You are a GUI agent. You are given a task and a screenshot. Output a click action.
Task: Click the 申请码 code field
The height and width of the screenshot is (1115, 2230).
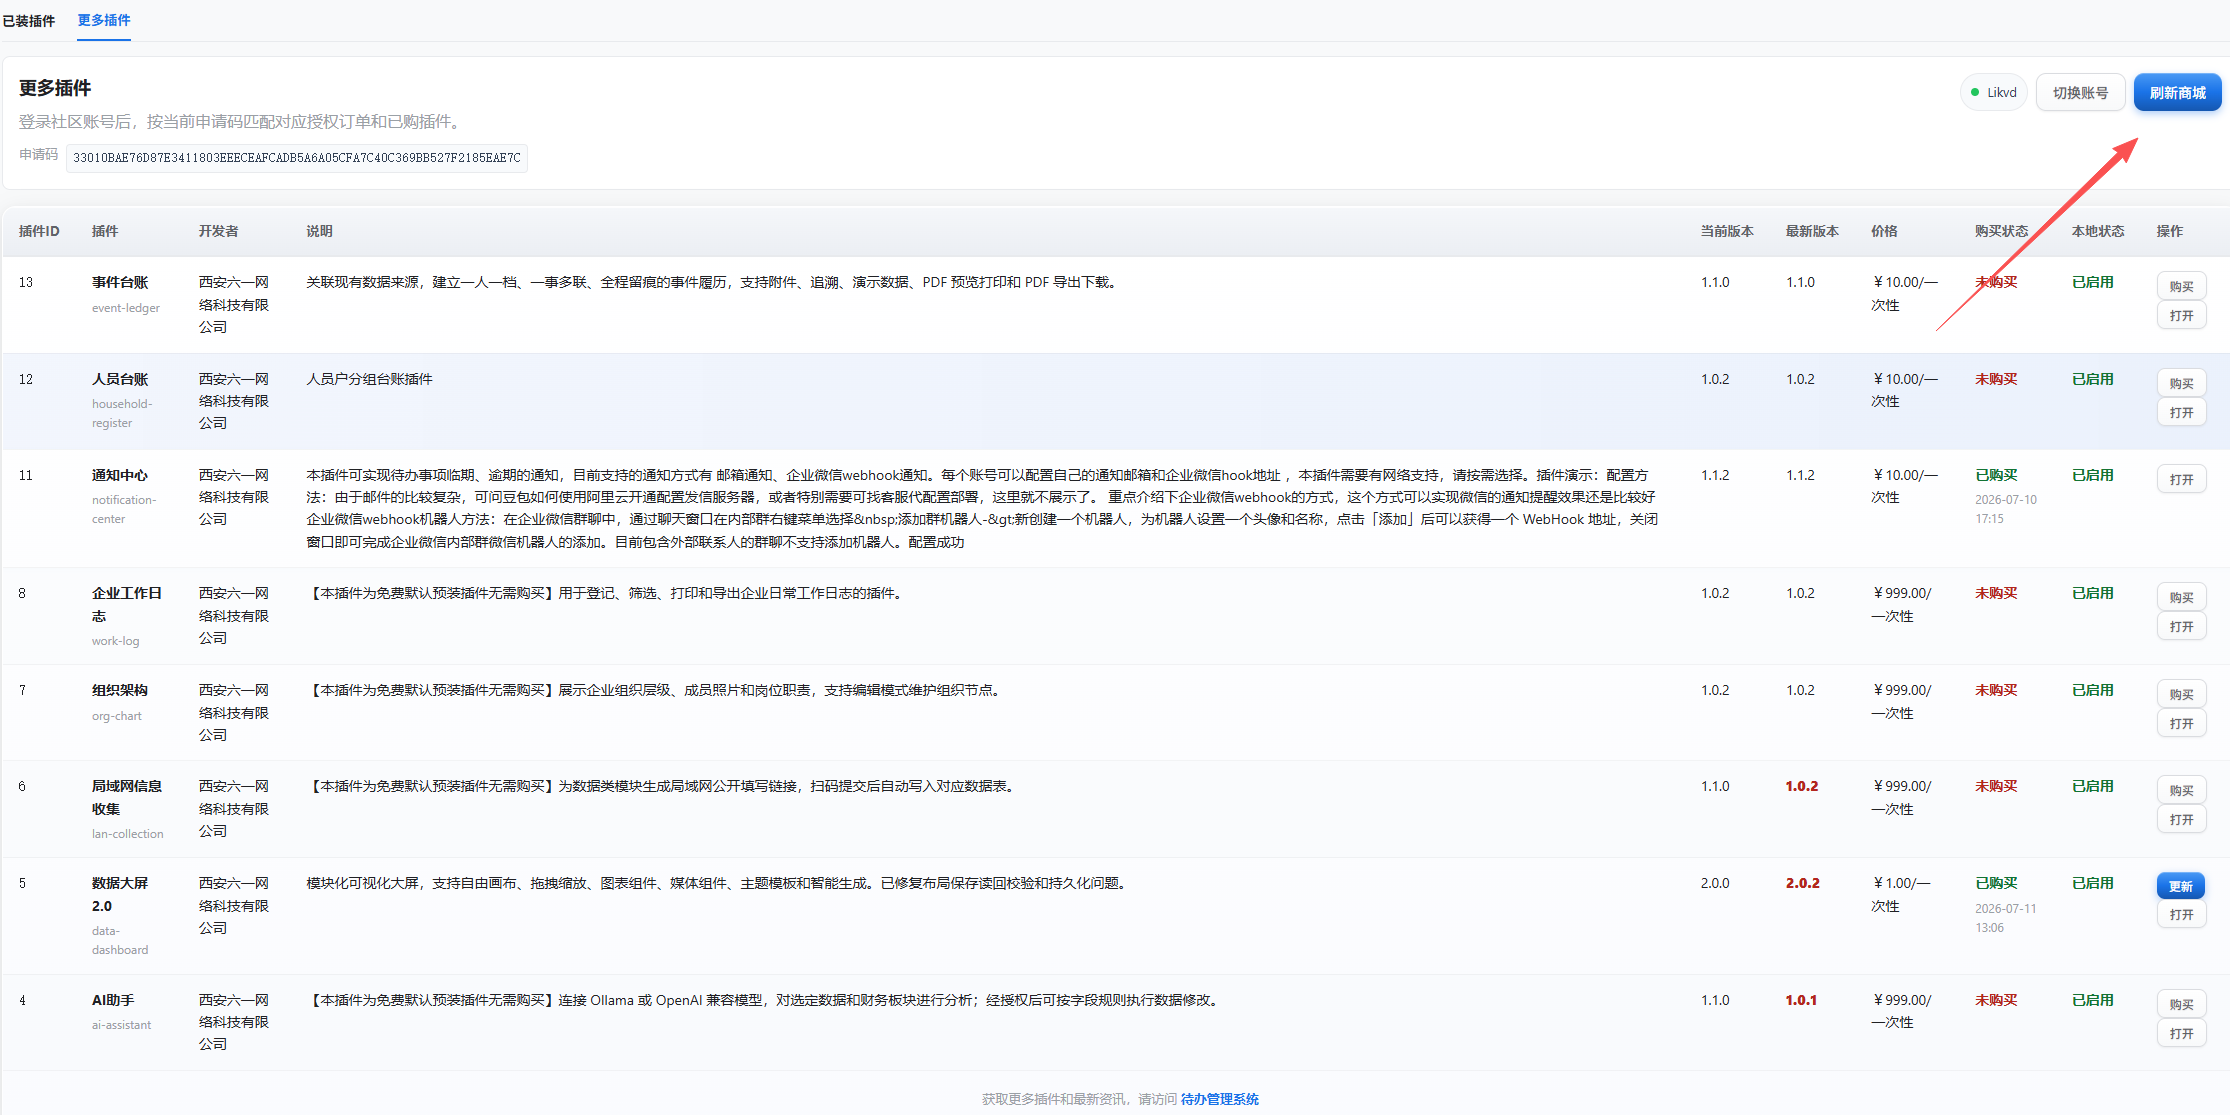pyautogui.click(x=297, y=157)
